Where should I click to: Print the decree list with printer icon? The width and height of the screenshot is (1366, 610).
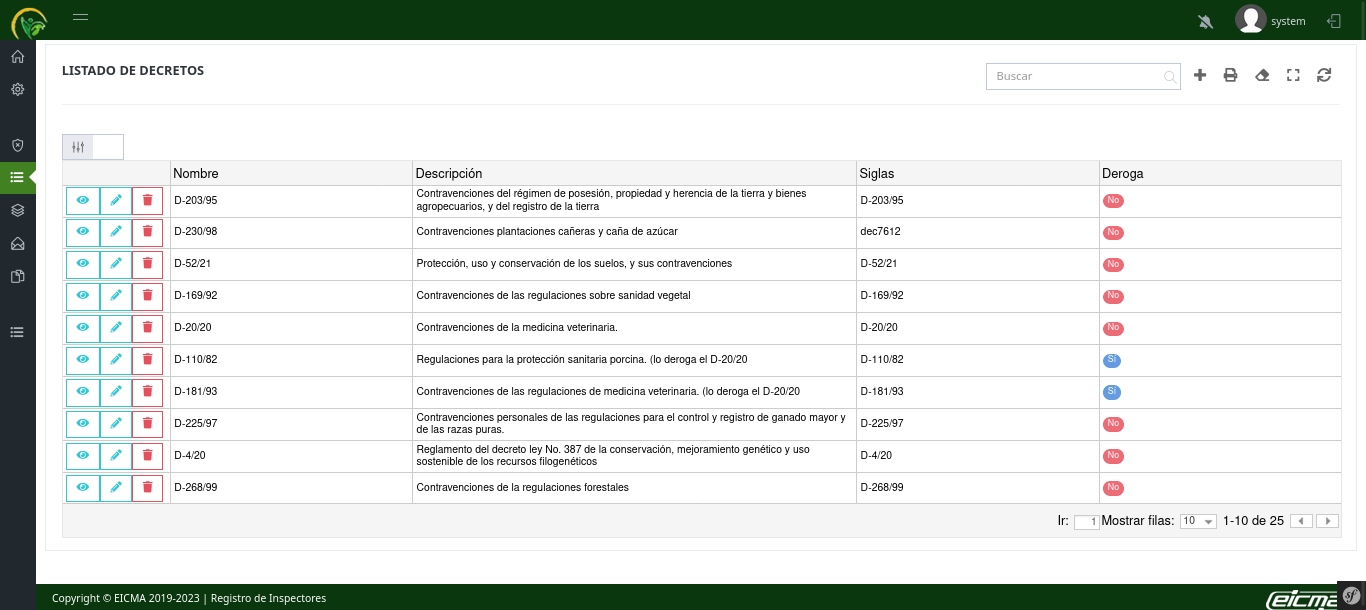click(1231, 76)
